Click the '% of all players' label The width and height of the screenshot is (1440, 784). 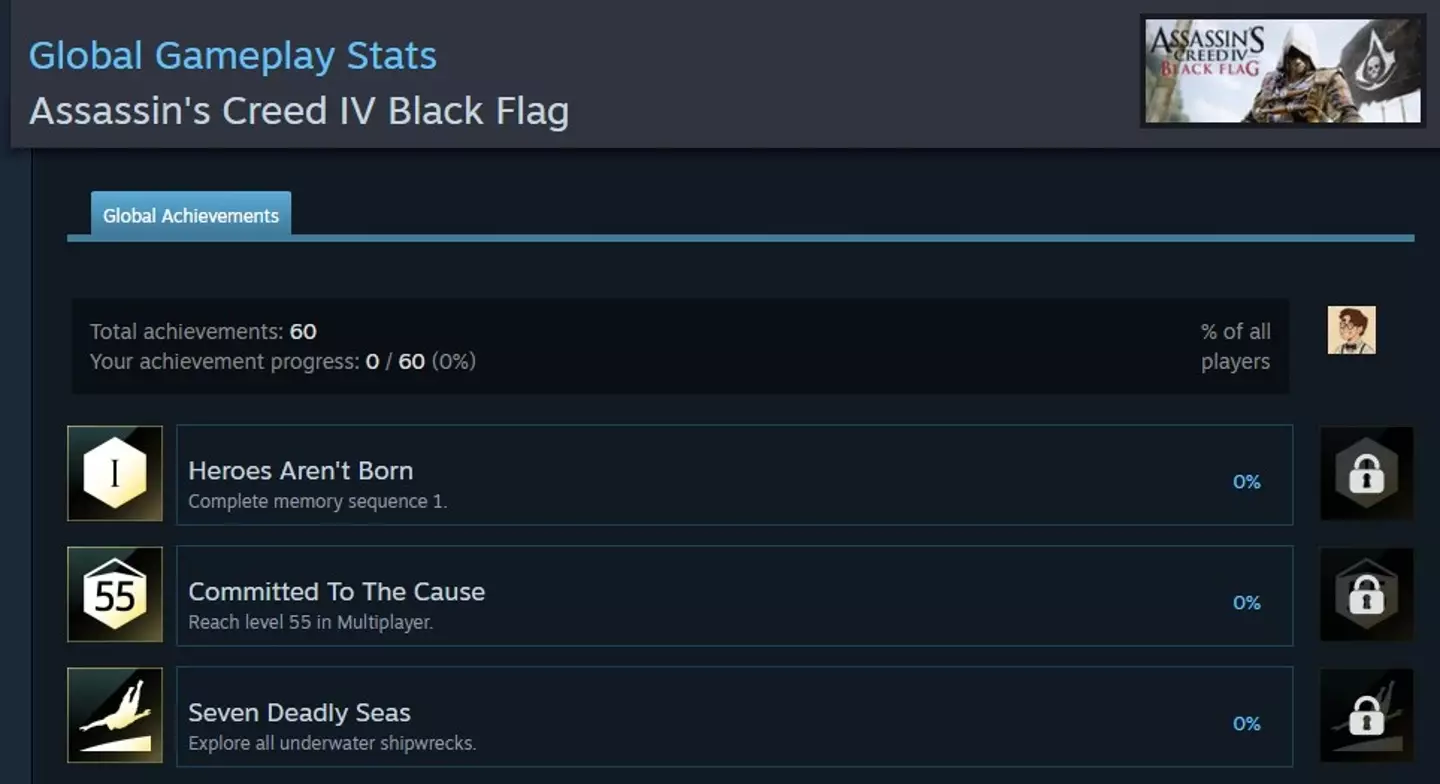pos(1235,346)
